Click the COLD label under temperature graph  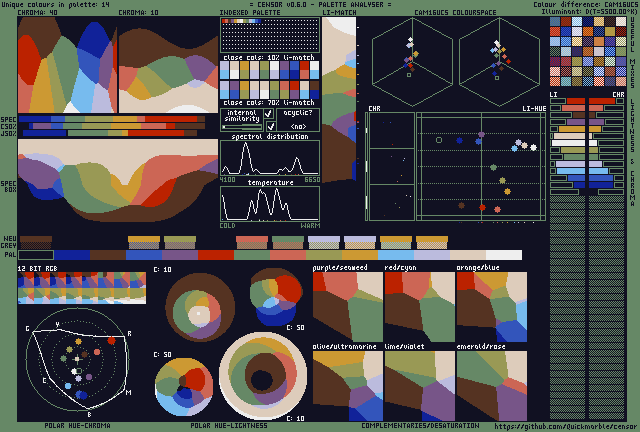tap(228, 225)
